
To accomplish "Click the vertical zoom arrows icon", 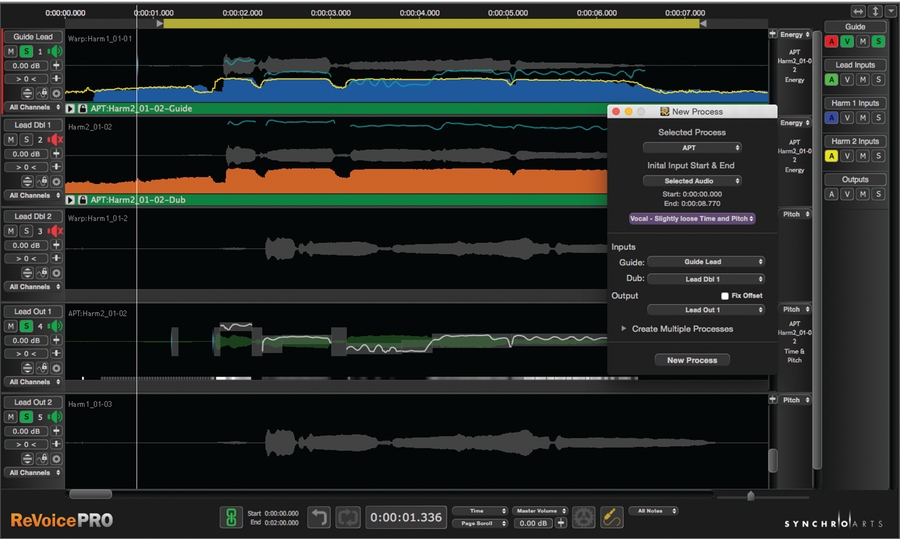I will click(x=875, y=11).
